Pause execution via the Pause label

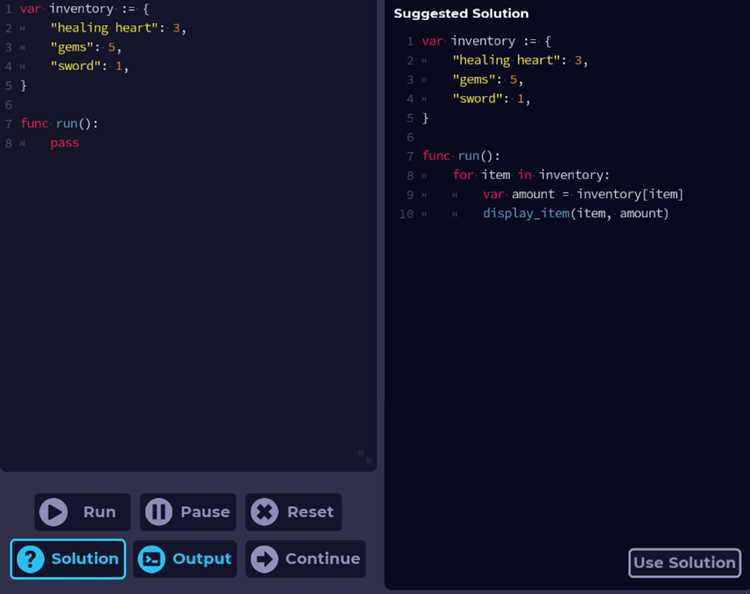click(205, 512)
